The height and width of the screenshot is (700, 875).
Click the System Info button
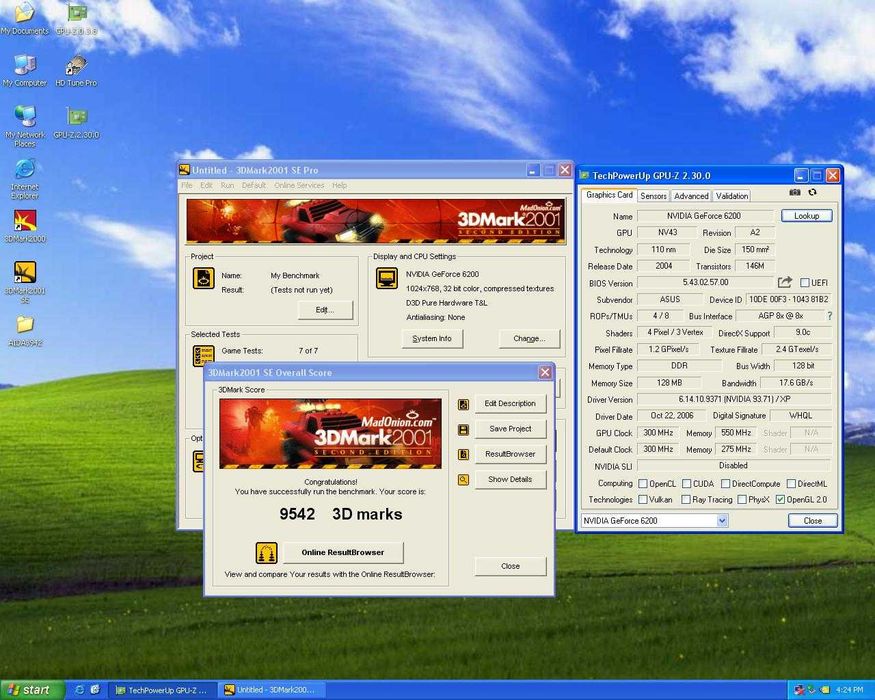pyautogui.click(x=432, y=338)
